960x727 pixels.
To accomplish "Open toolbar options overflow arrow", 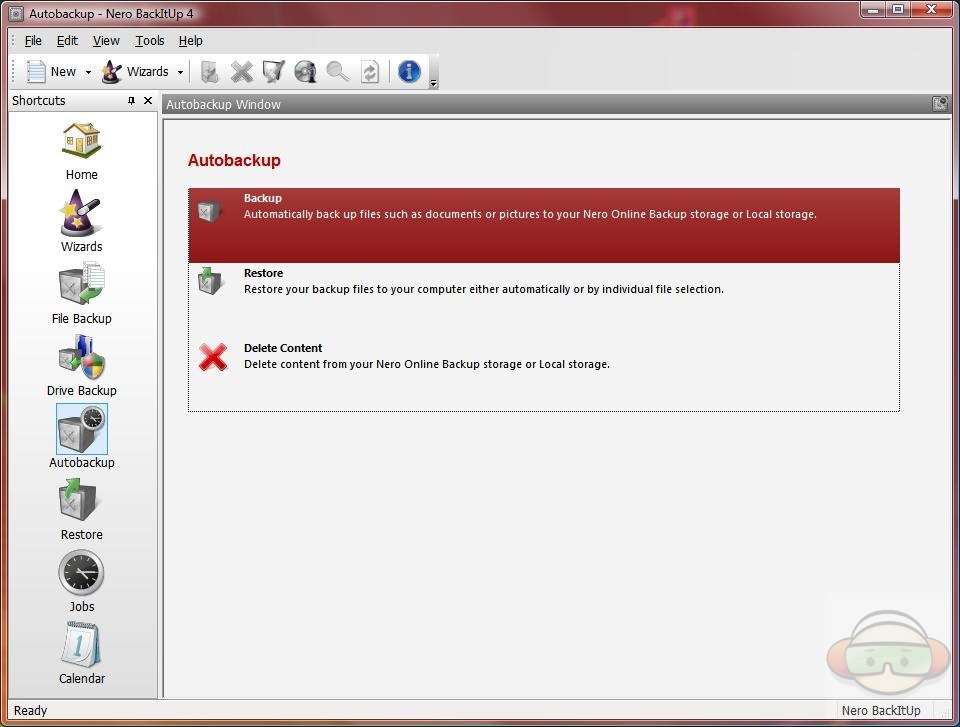I will [433, 84].
